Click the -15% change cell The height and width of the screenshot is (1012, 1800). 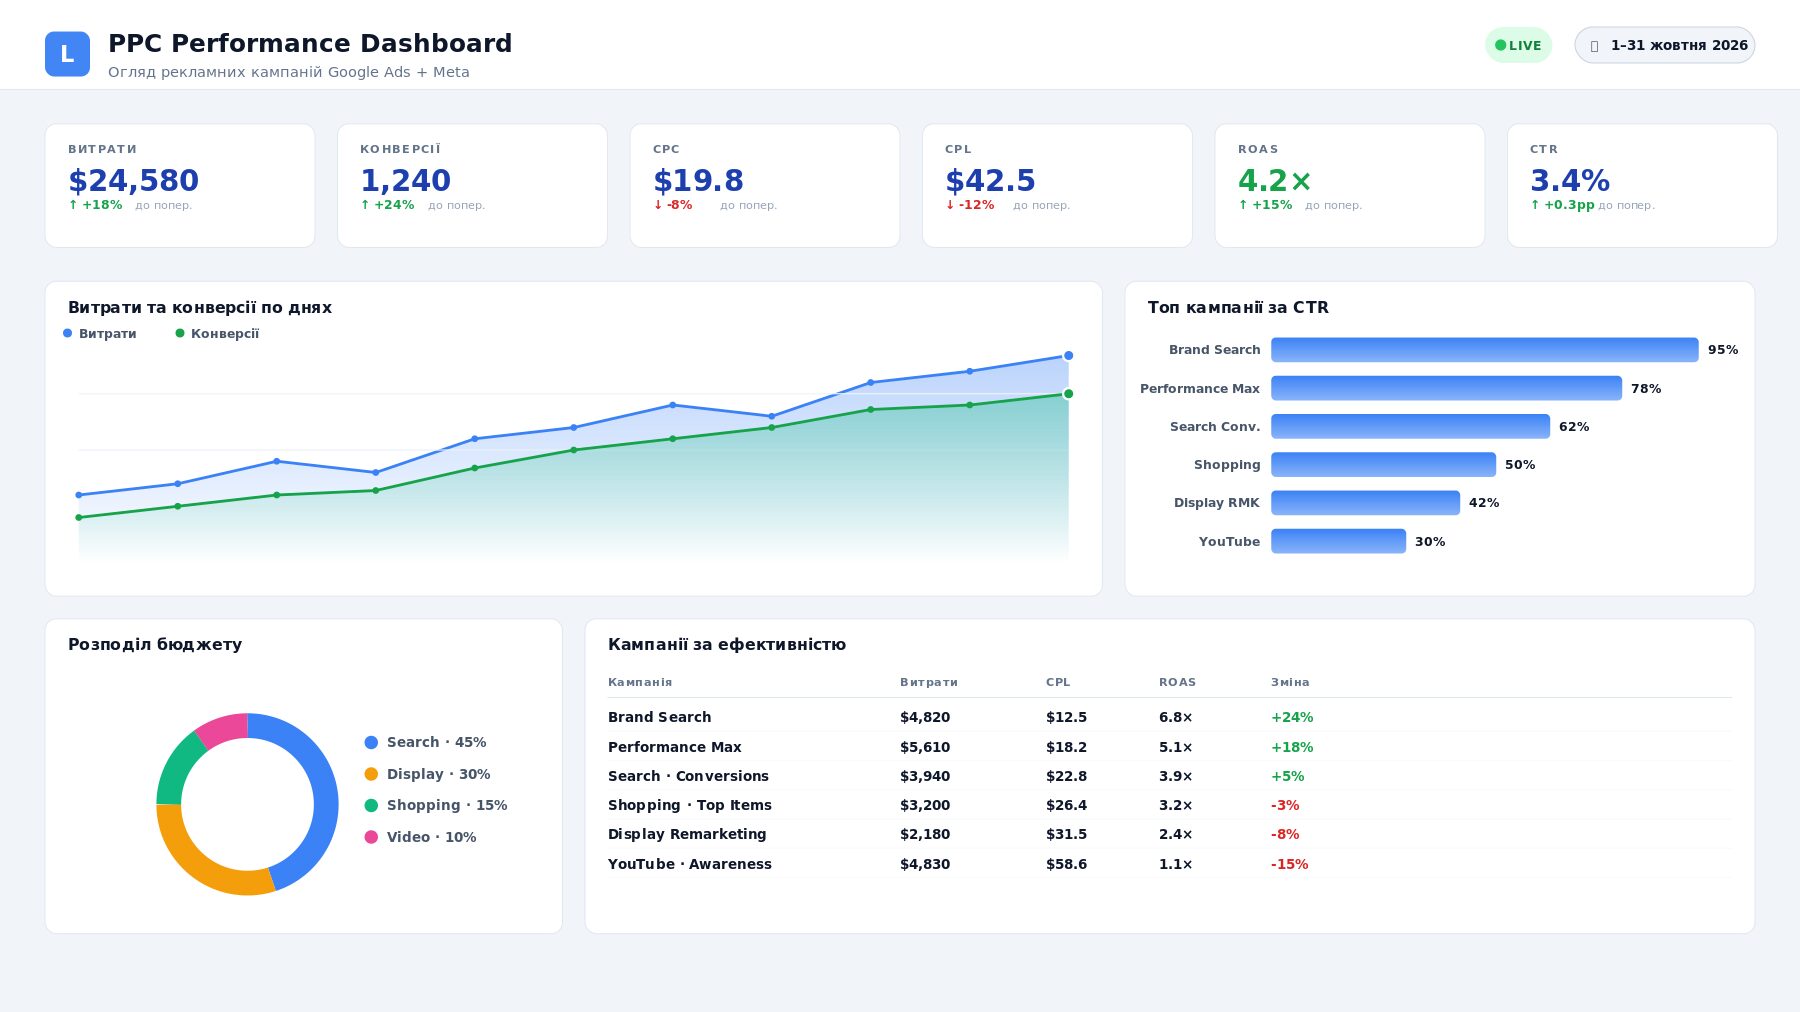point(1289,864)
